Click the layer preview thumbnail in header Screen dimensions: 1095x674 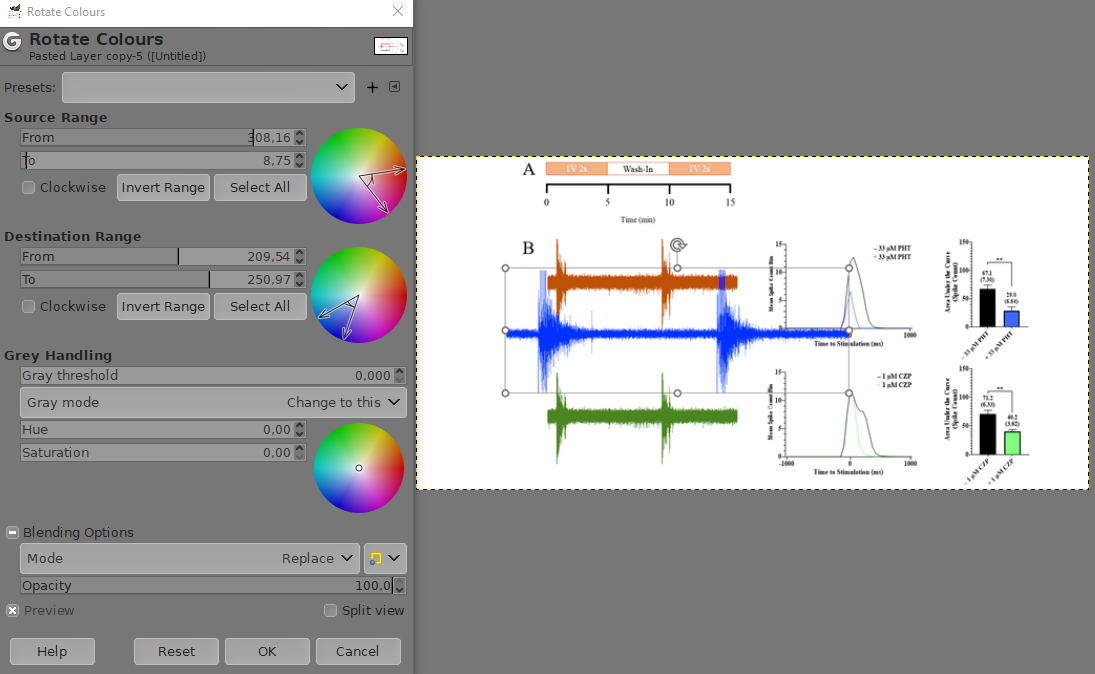tap(390, 46)
